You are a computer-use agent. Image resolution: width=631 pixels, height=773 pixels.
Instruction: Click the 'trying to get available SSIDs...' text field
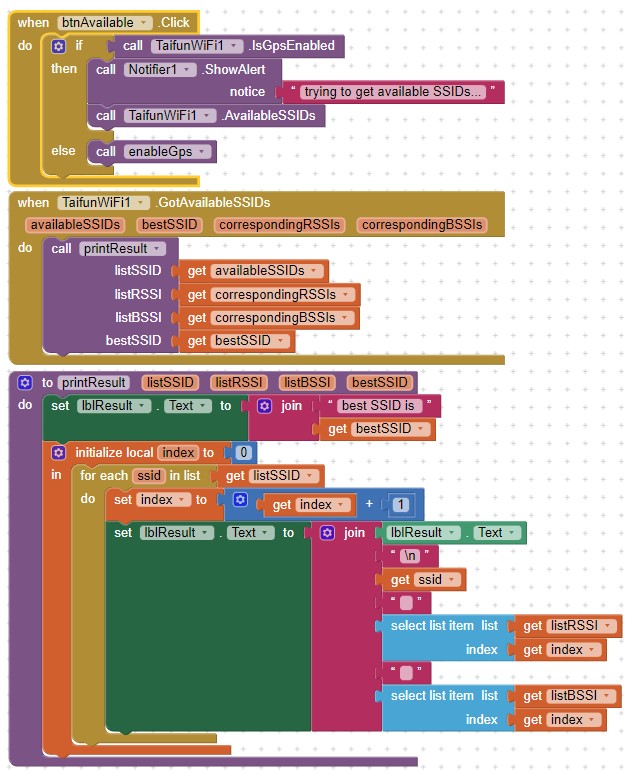[x=393, y=92]
